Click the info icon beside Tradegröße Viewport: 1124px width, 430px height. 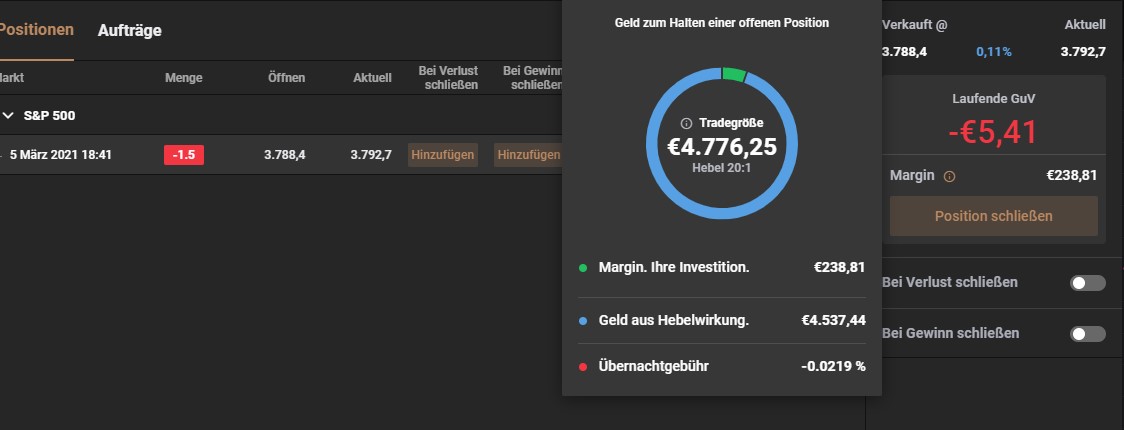[x=686, y=123]
